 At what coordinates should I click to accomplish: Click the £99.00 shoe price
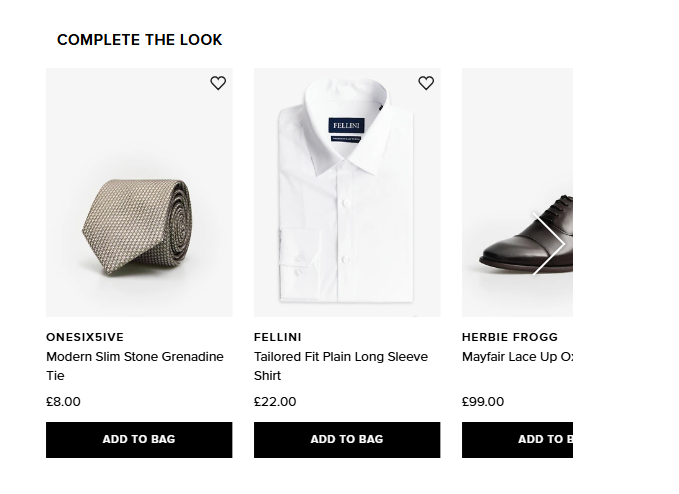(x=483, y=402)
